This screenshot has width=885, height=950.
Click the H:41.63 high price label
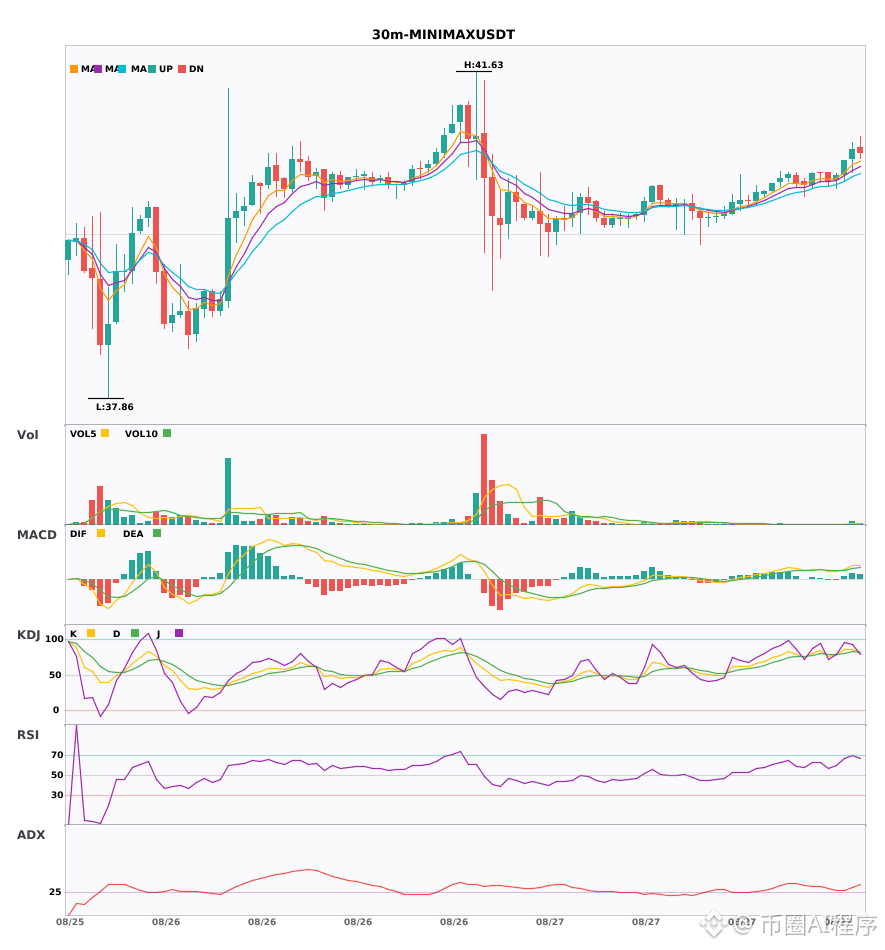[483, 65]
